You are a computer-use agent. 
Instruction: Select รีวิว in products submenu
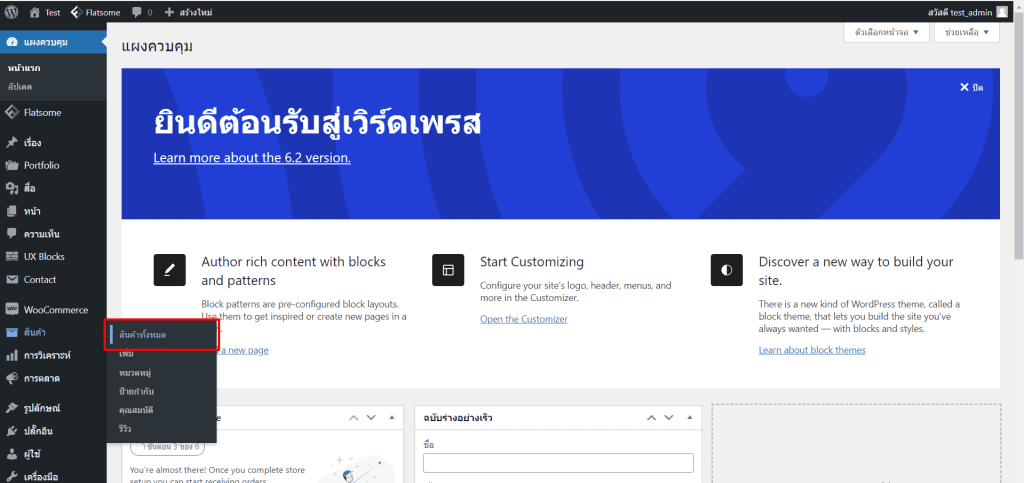pos(125,429)
